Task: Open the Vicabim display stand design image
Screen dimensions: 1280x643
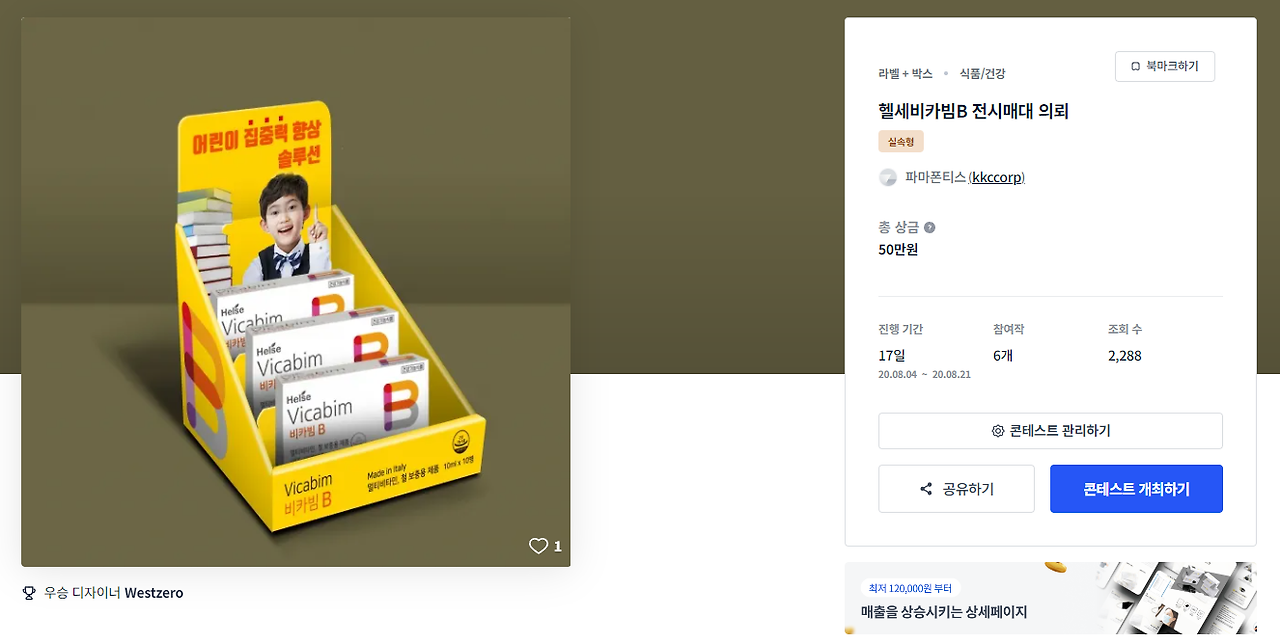Action: (x=296, y=292)
